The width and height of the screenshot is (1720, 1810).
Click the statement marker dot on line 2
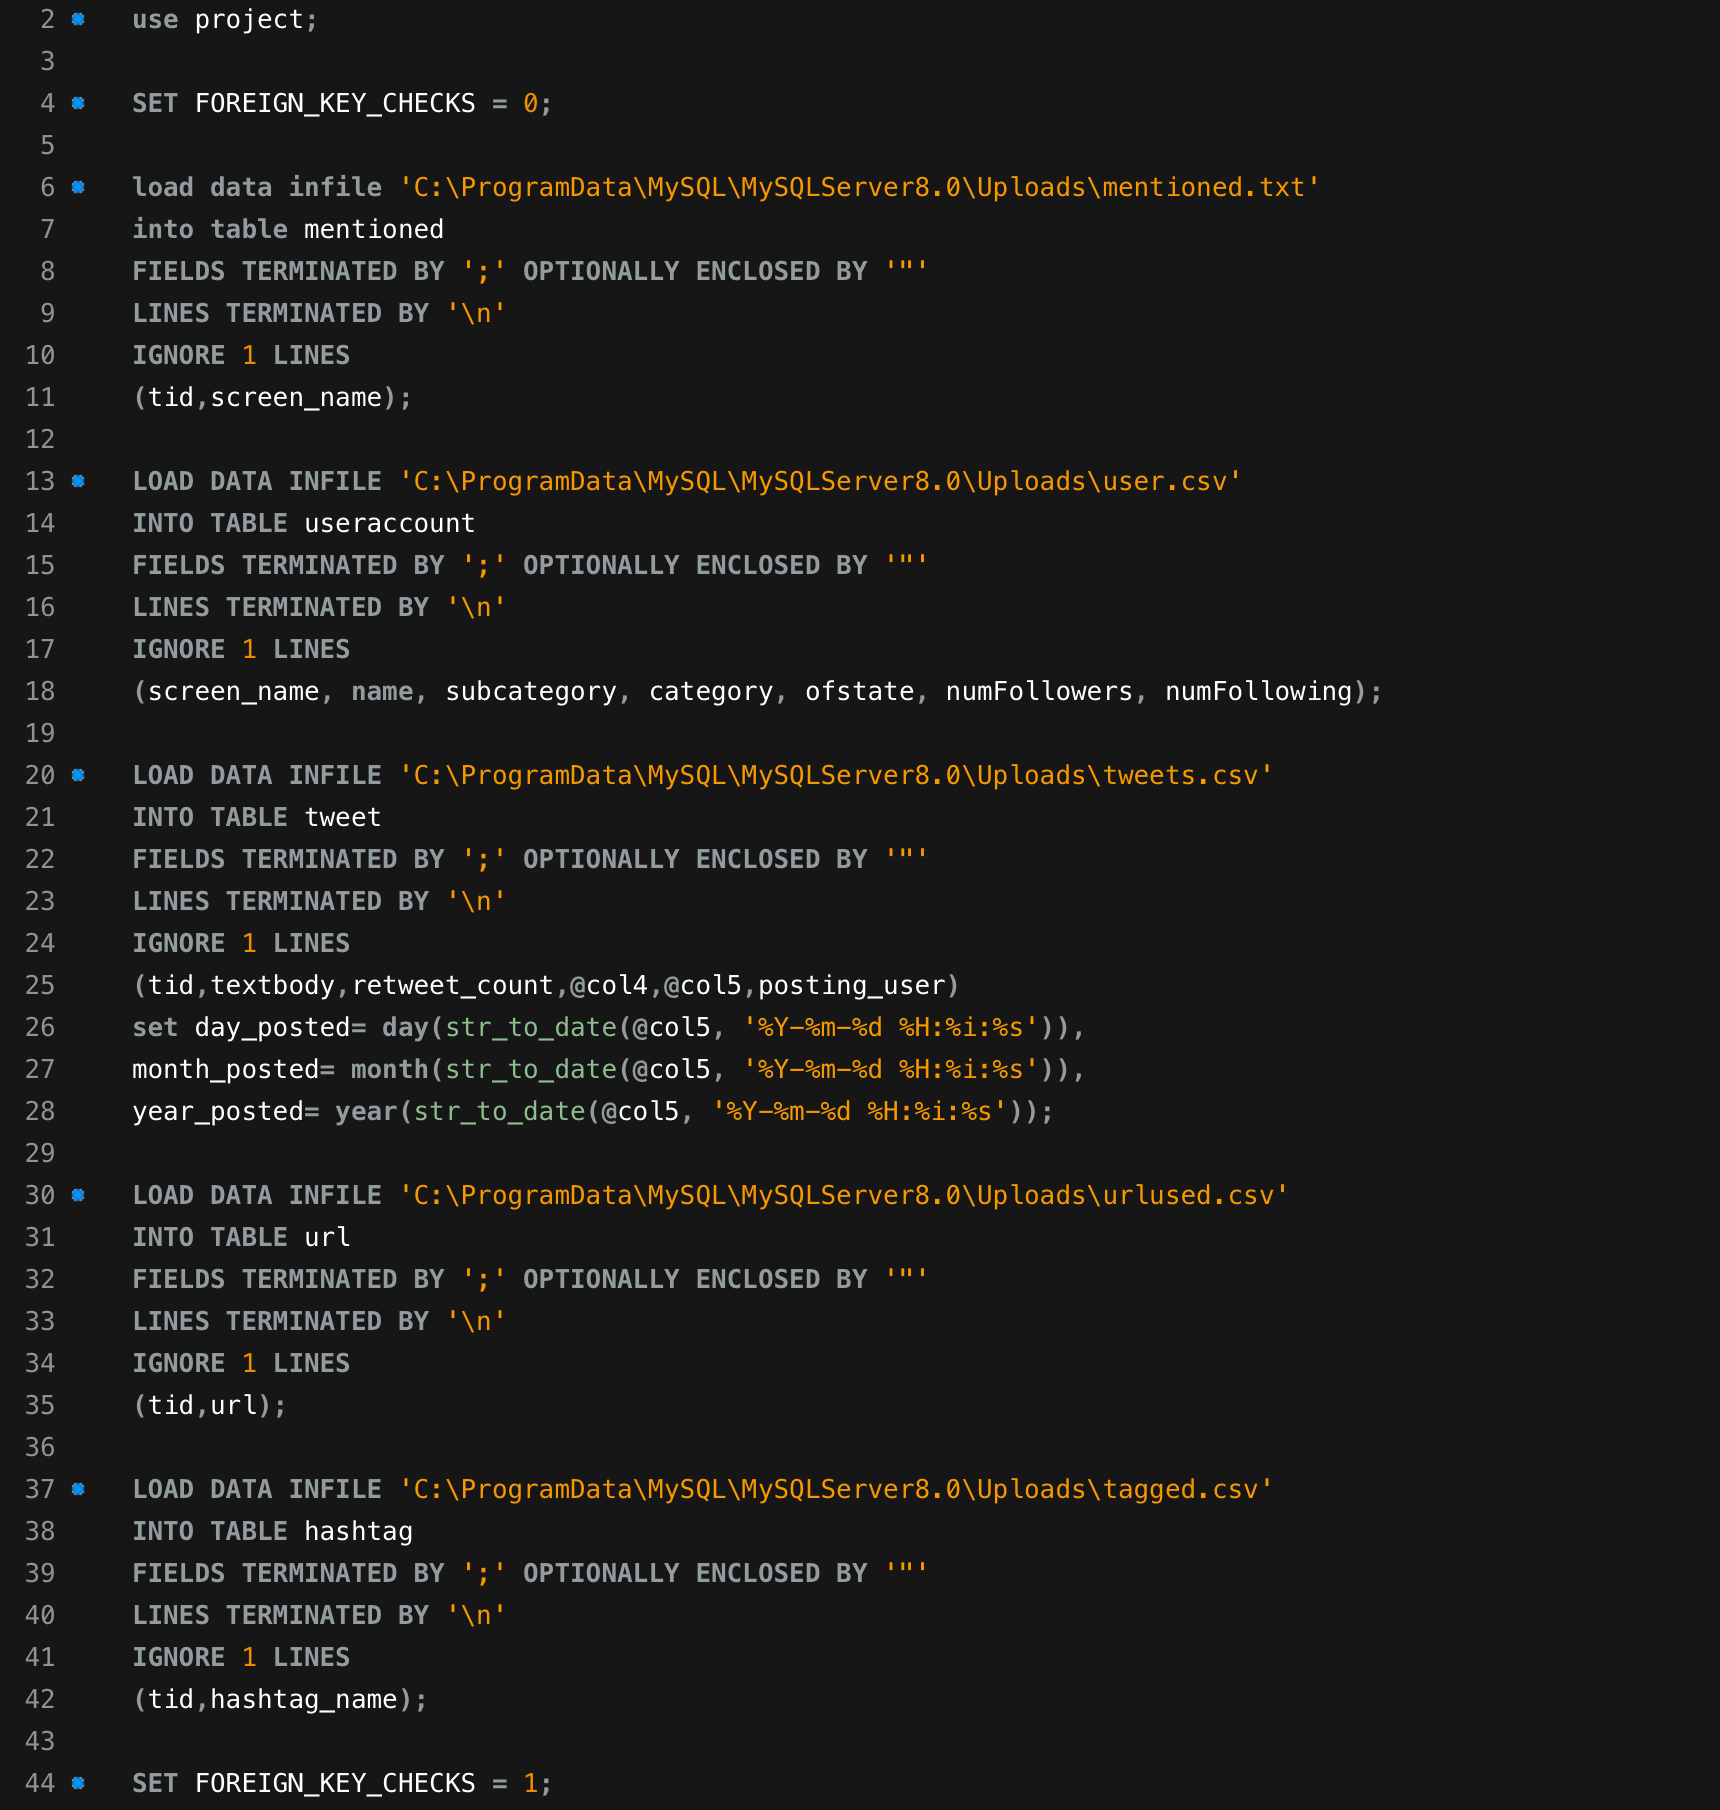tap(78, 20)
